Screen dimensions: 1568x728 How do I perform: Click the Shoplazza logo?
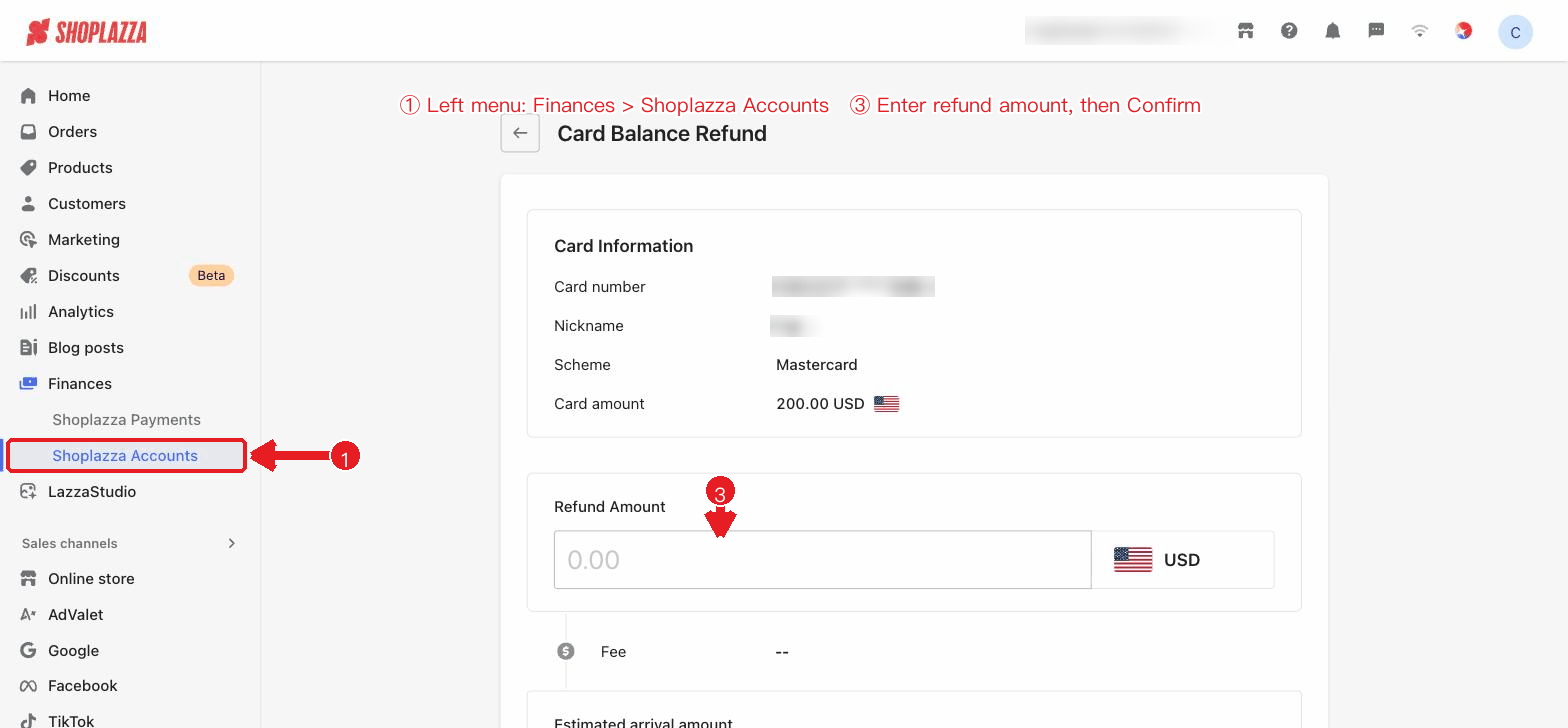86,32
